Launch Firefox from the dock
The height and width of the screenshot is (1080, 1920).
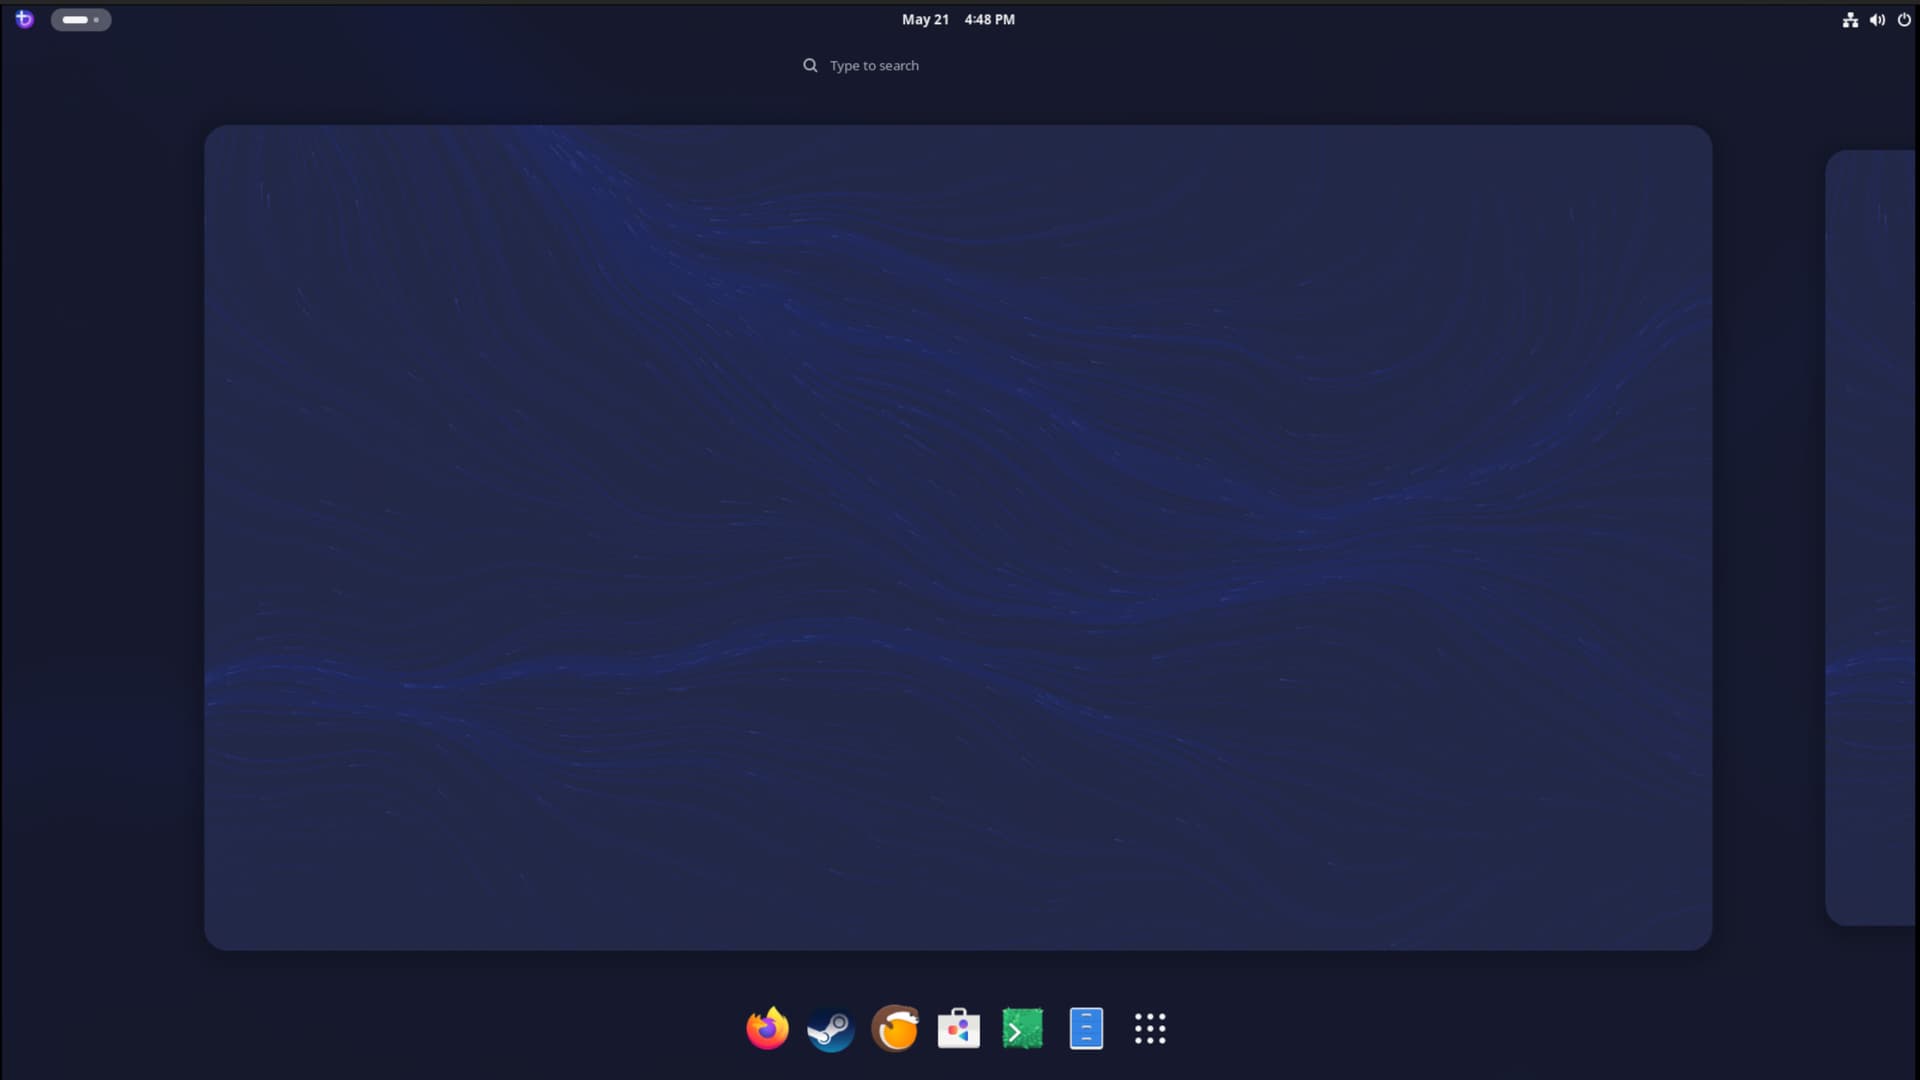point(767,1028)
